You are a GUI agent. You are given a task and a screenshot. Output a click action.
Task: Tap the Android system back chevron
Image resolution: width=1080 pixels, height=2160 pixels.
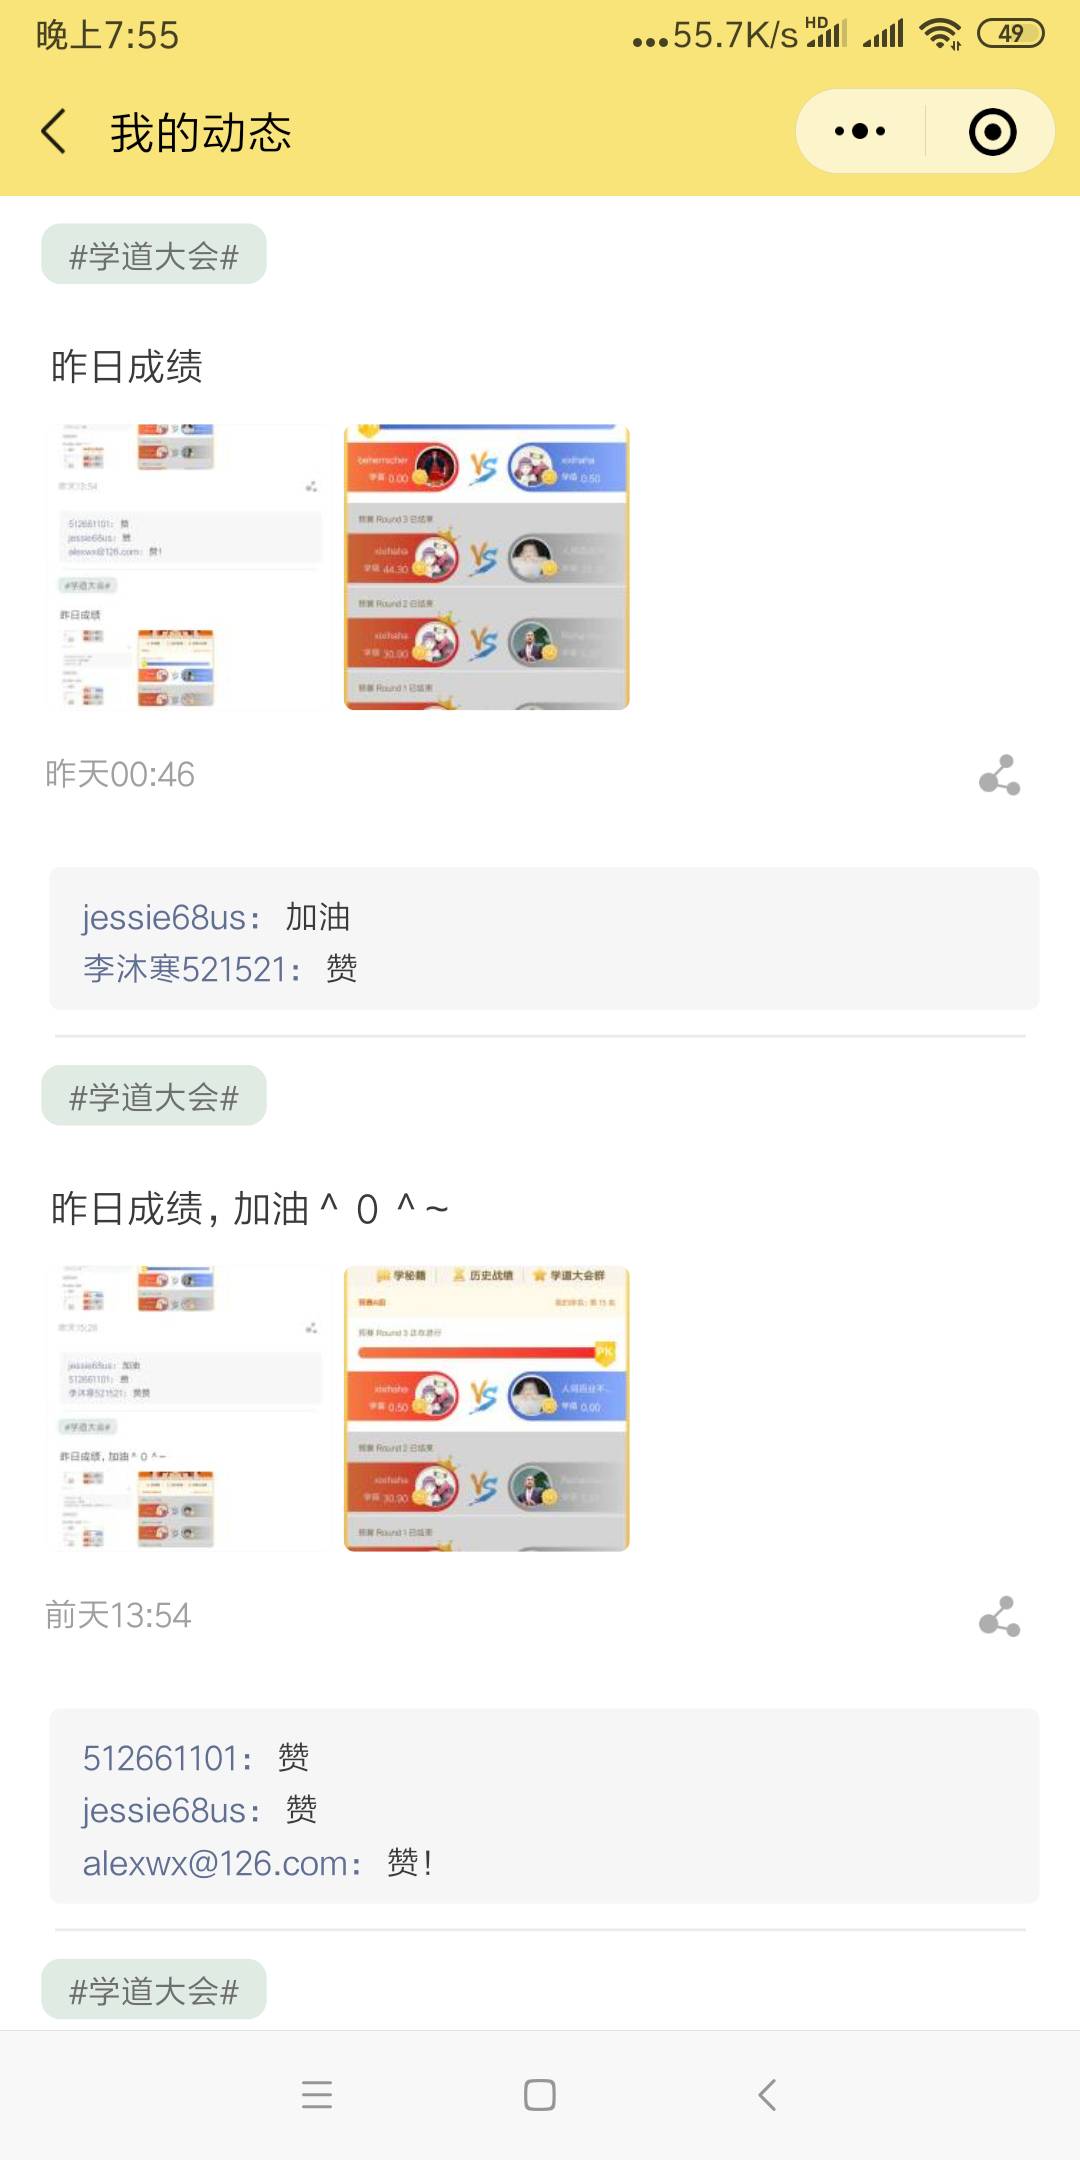click(767, 2095)
